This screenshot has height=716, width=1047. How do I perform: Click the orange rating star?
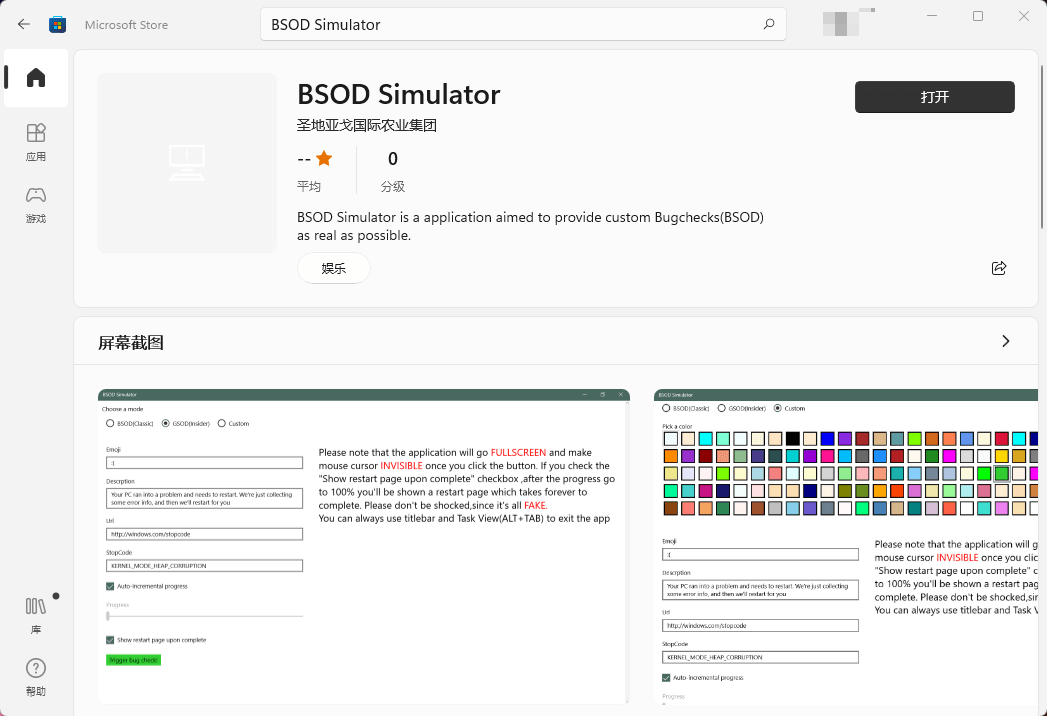pos(323,158)
